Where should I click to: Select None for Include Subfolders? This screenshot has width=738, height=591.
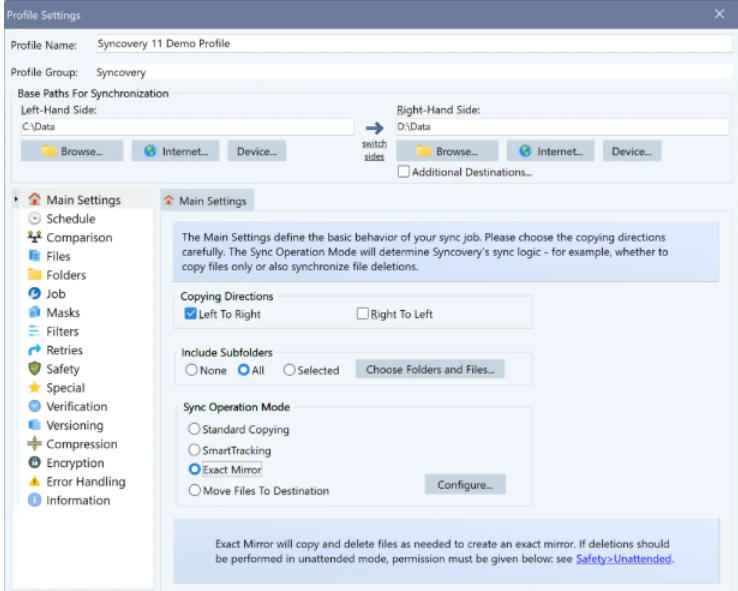click(x=191, y=370)
